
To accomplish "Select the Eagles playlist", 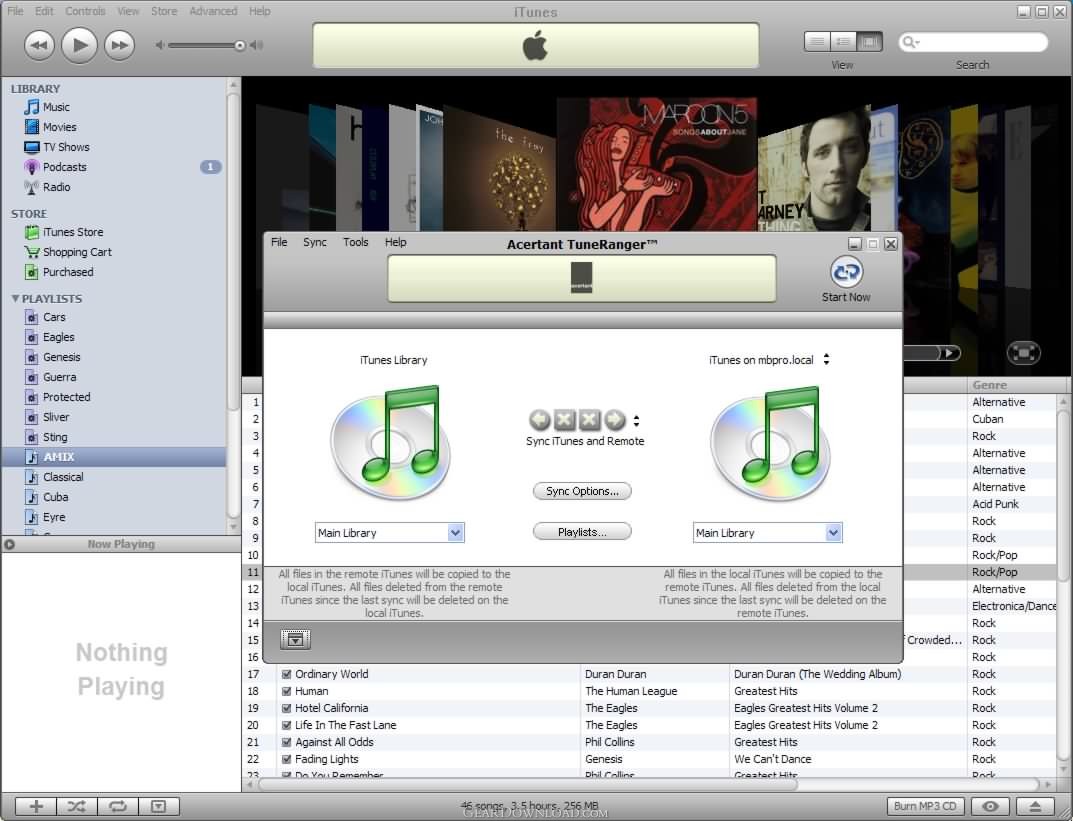I will (x=58, y=337).
